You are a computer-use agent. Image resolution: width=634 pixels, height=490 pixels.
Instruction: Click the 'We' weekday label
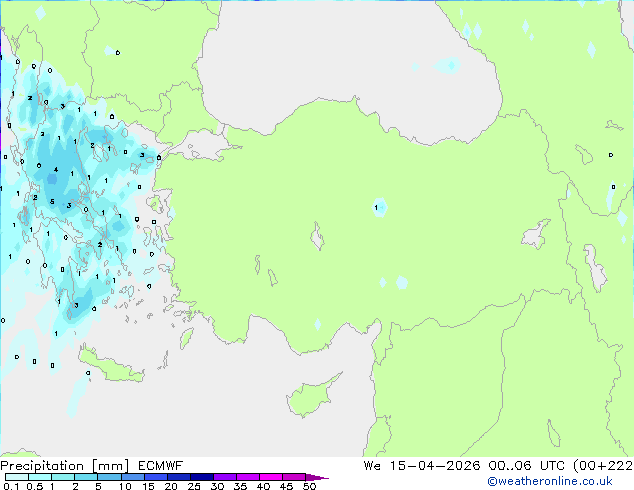coord(372,466)
